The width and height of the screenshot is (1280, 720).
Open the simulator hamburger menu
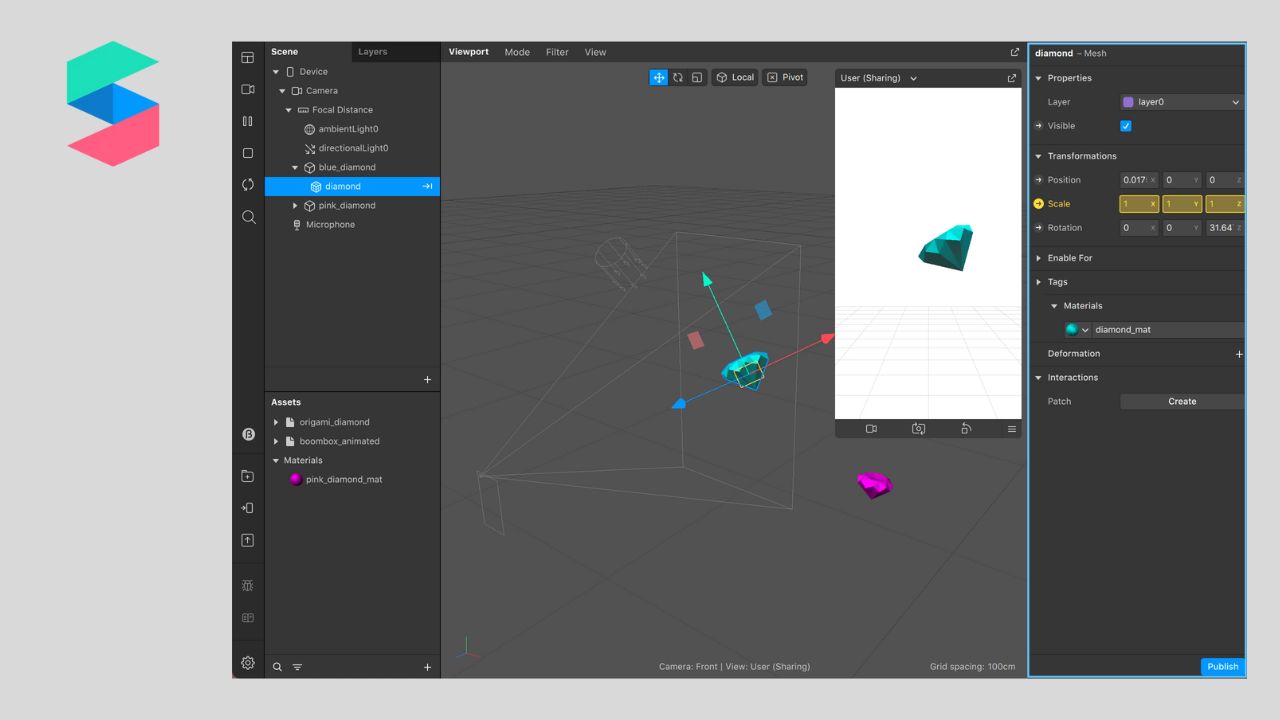tap(1011, 429)
